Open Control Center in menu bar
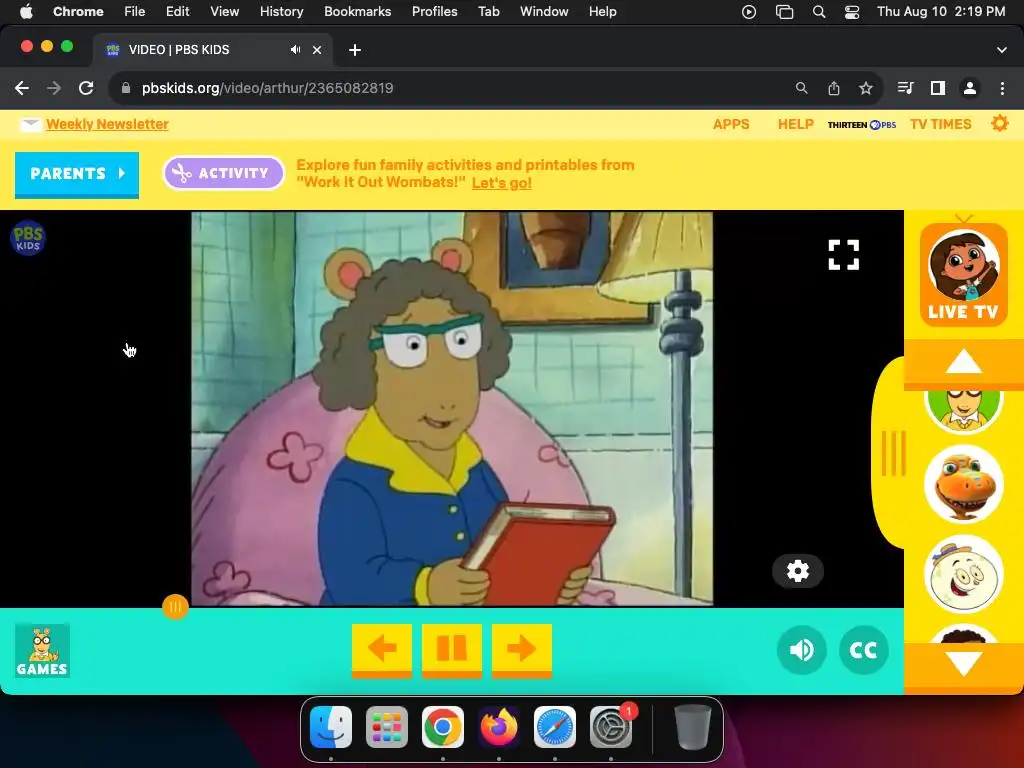The image size is (1024, 768). click(852, 12)
